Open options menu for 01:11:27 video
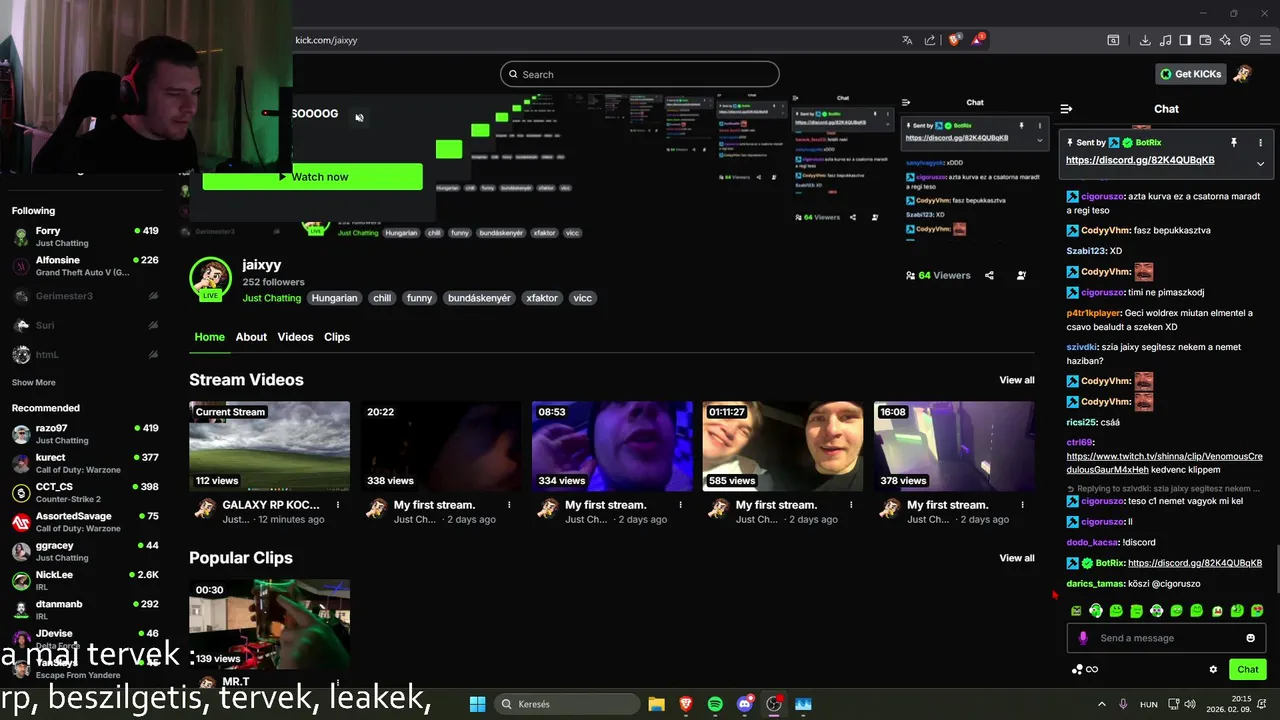 851,505
